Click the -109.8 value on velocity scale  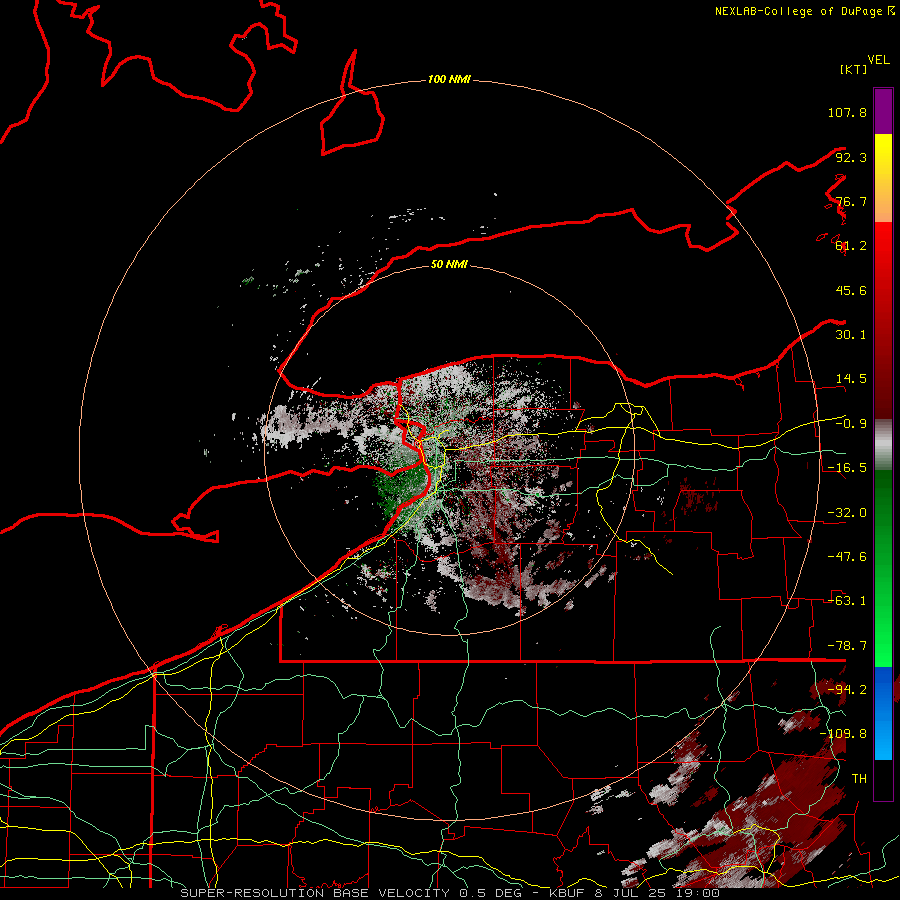tap(843, 734)
